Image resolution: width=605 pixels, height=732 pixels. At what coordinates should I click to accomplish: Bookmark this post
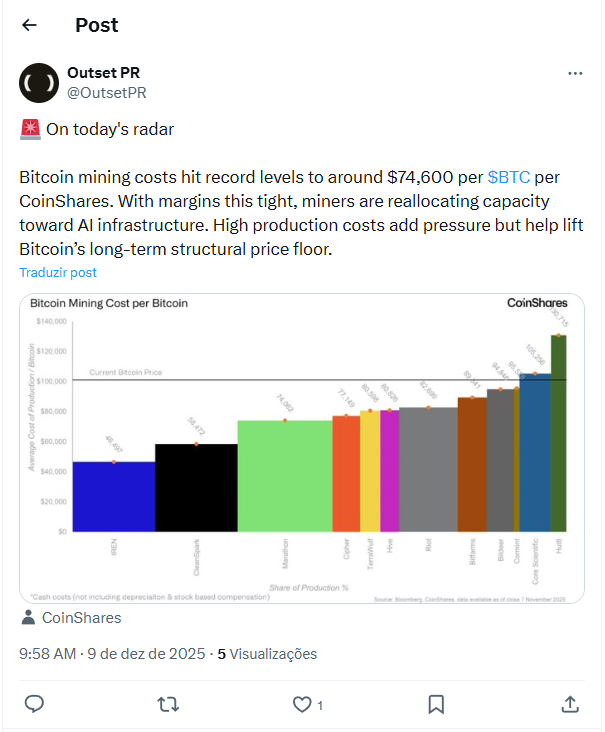pos(436,704)
